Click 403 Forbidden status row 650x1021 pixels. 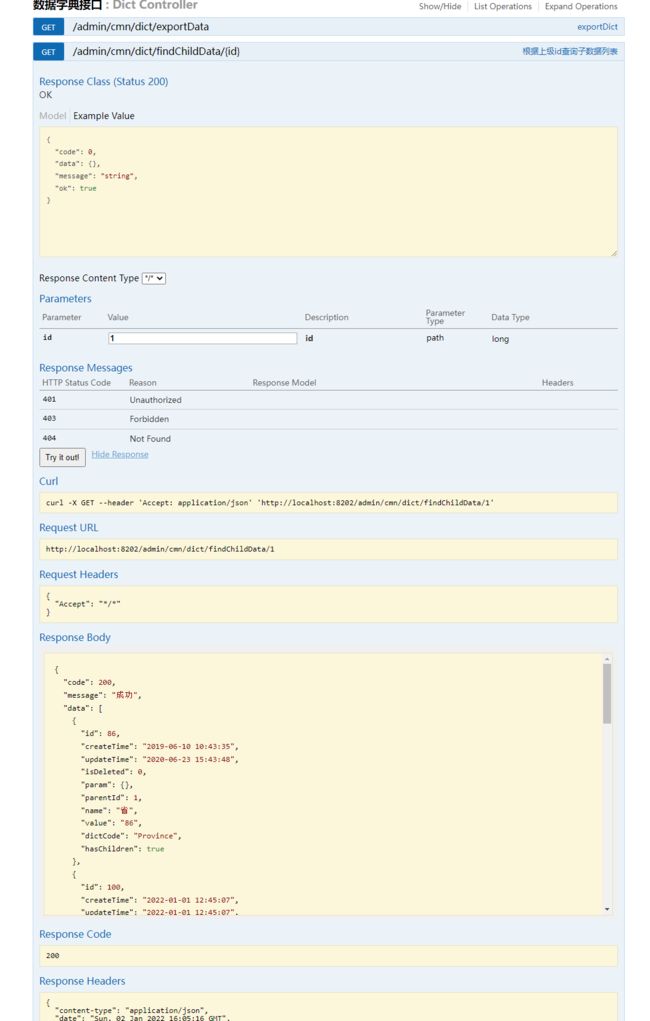[x=328, y=419]
